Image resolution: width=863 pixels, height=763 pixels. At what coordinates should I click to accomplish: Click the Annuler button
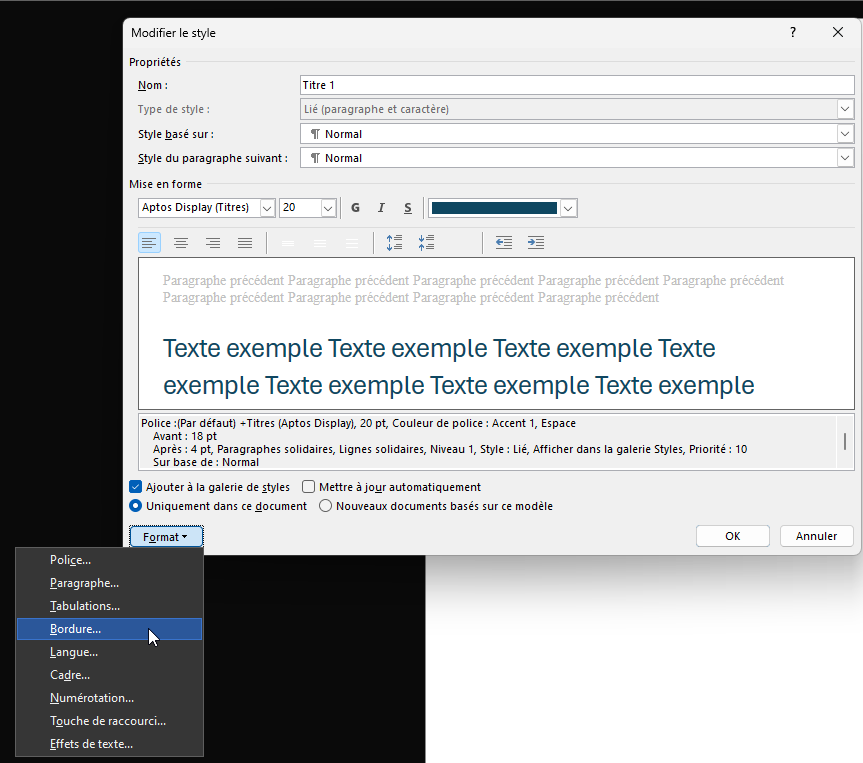(816, 536)
